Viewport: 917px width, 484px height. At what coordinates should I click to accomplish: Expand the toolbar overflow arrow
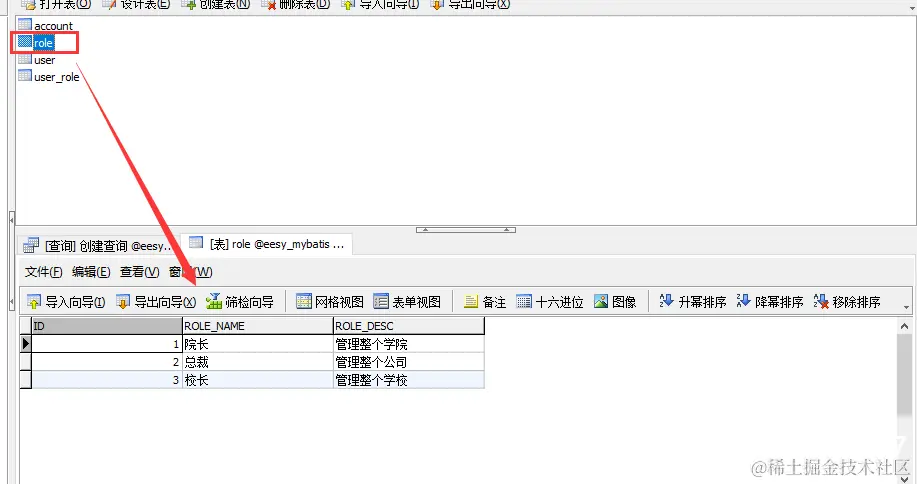click(x=906, y=307)
